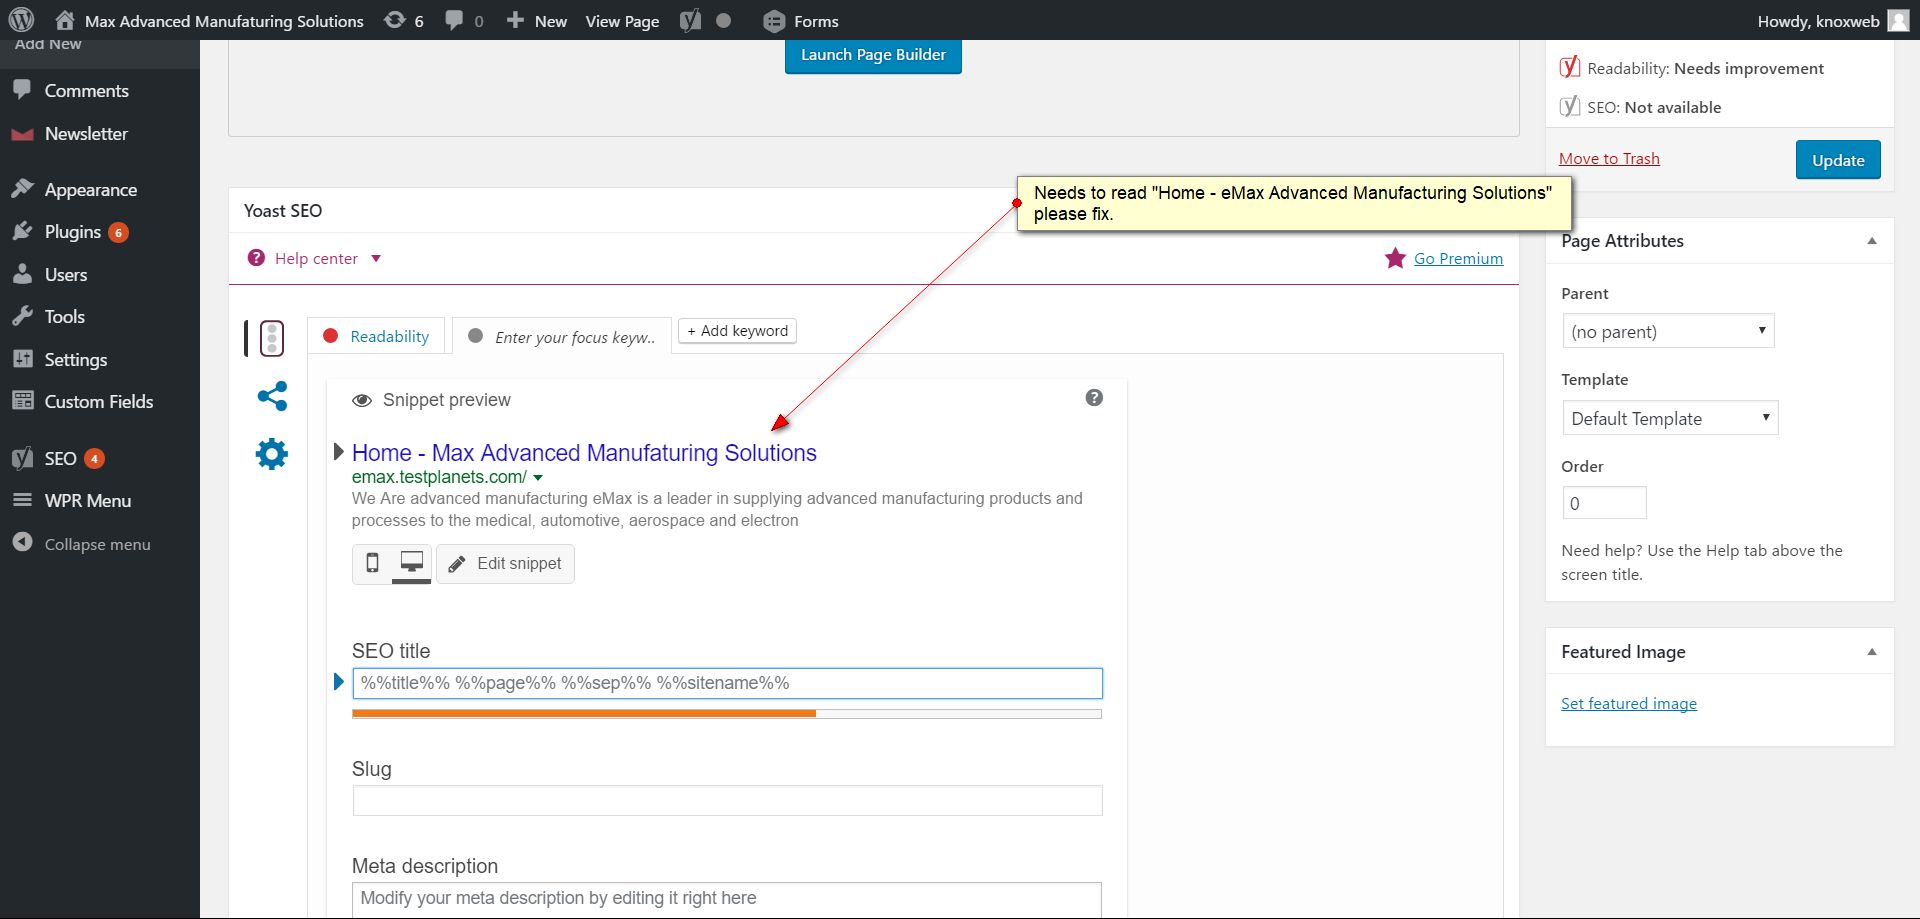Click the SEO title length progress bar
Viewport: 1920px width, 919px height.
(x=726, y=714)
